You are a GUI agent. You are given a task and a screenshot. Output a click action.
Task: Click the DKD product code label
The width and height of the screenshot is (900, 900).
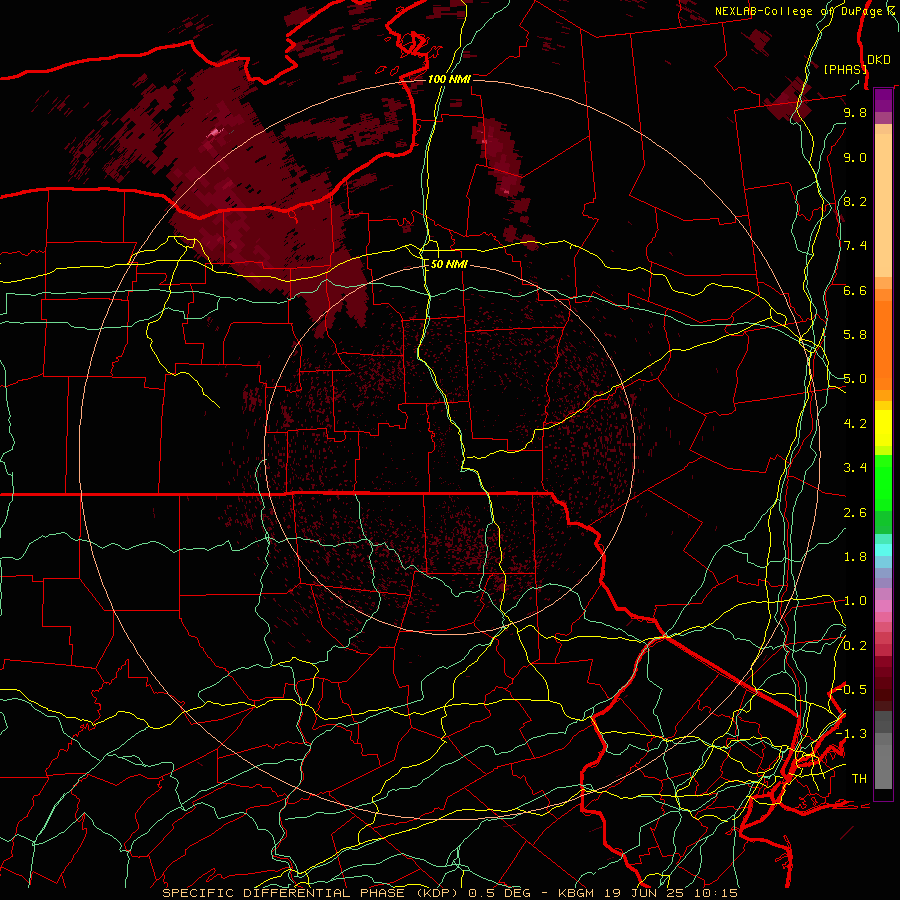pyautogui.click(x=879, y=60)
